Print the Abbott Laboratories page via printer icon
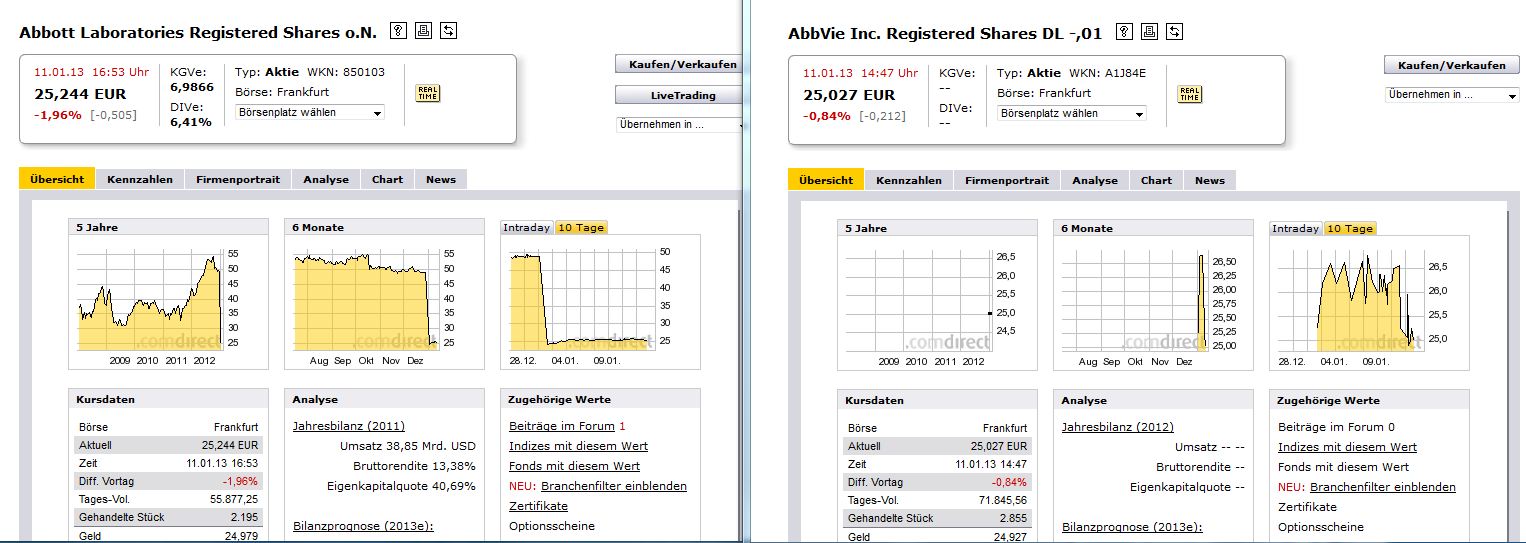1526x543 pixels. coord(423,31)
